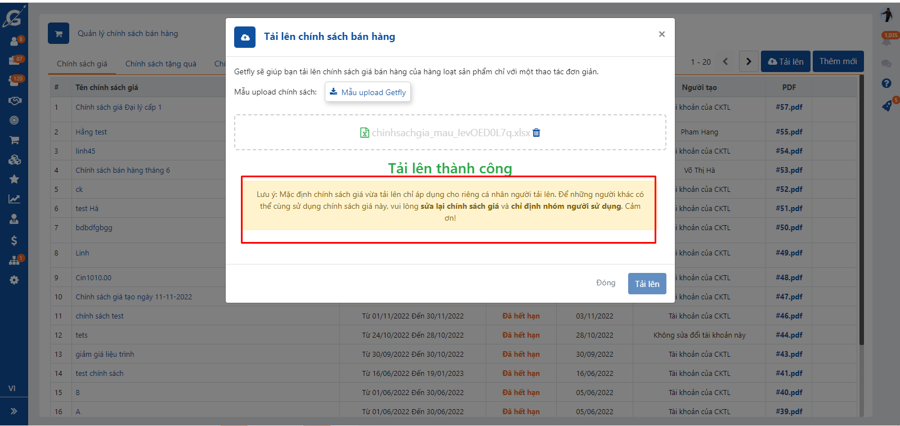Click the Thêm mới button
Viewport: 900px width, 426px height.
coord(837,62)
